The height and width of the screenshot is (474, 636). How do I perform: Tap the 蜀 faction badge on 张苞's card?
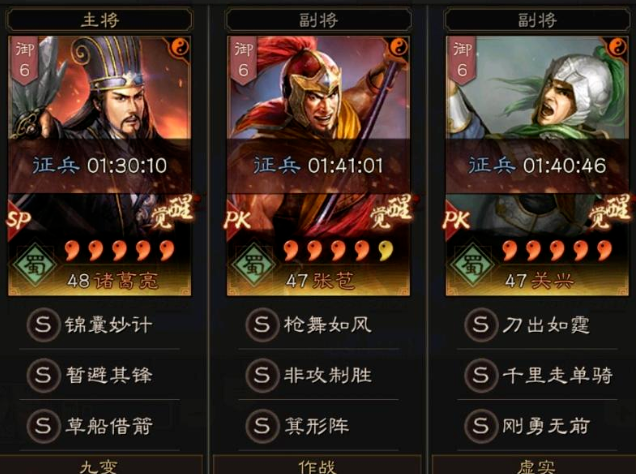[253, 265]
